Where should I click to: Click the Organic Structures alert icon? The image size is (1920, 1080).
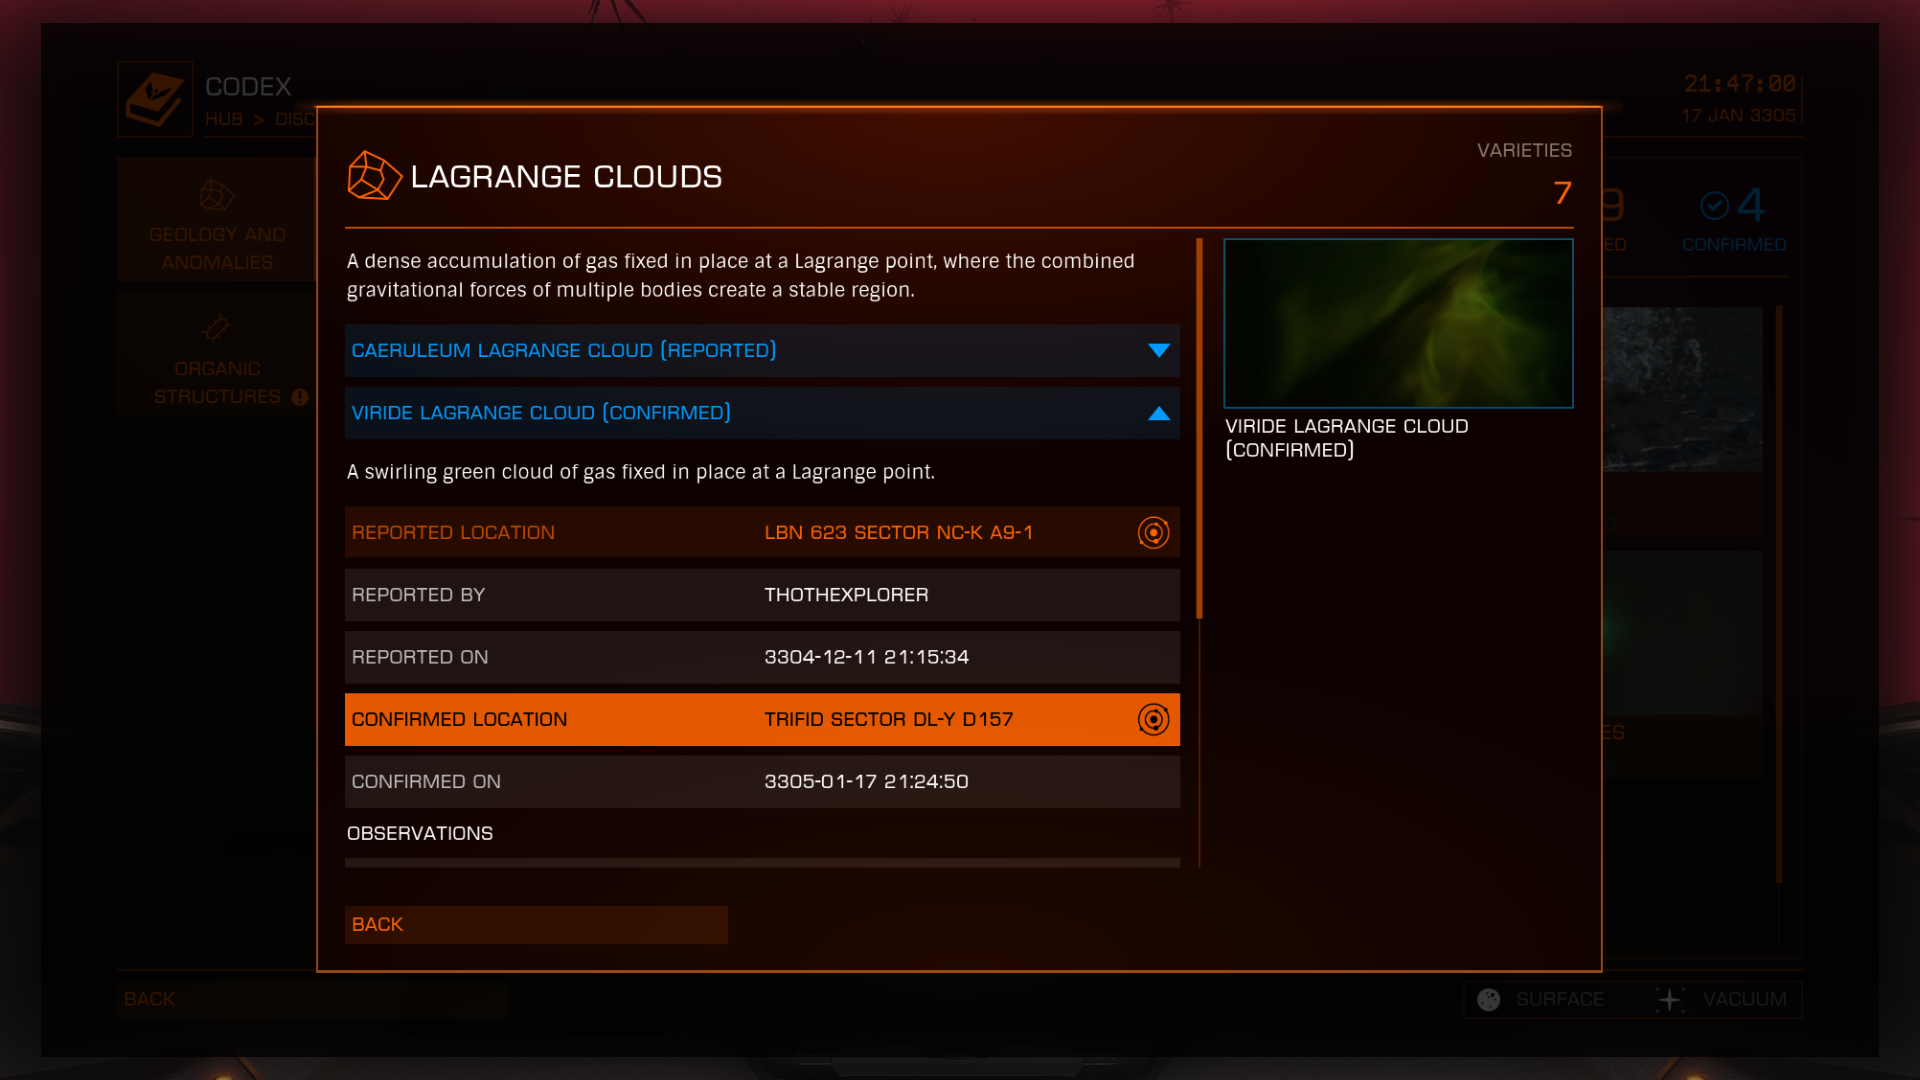coord(299,397)
